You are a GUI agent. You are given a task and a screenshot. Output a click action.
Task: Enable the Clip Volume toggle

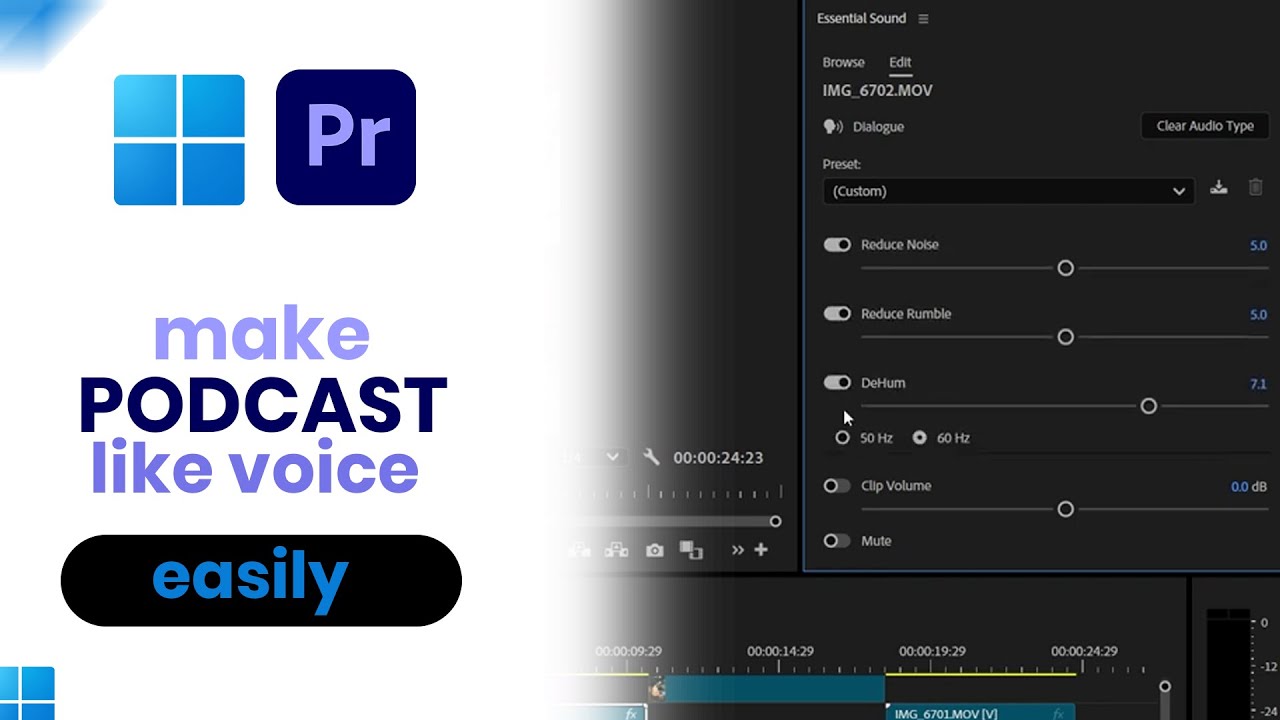click(x=837, y=486)
